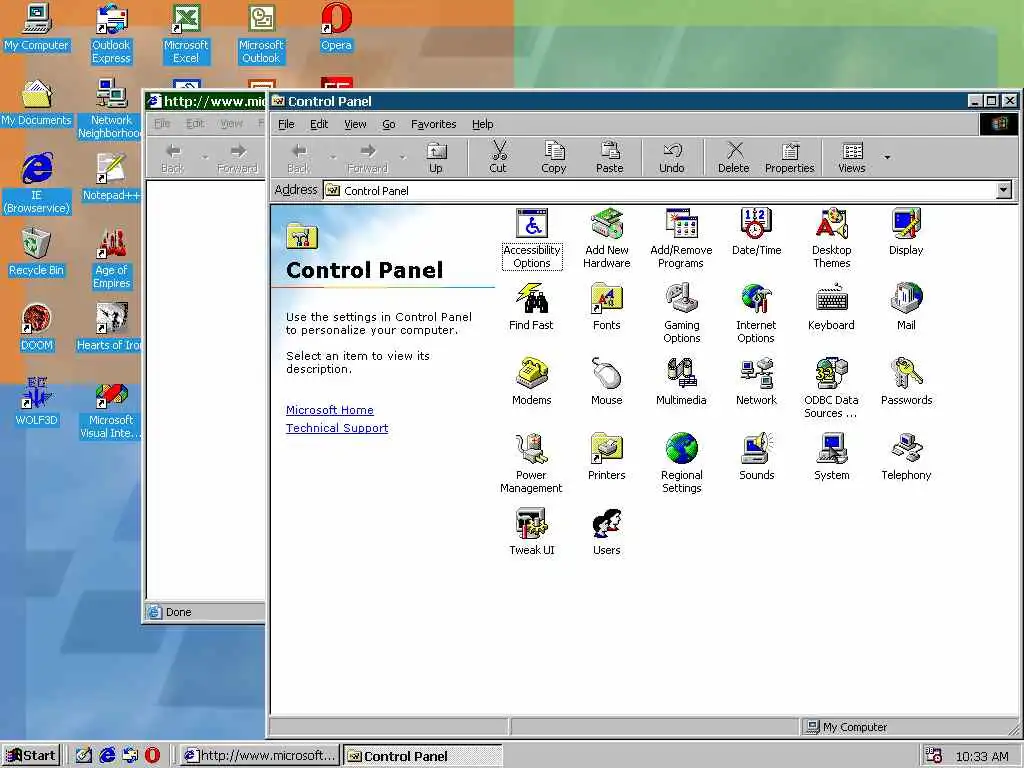This screenshot has height=768, width=1024.
Task: Select the Tweak UI applet
Action: click(532, 533)
